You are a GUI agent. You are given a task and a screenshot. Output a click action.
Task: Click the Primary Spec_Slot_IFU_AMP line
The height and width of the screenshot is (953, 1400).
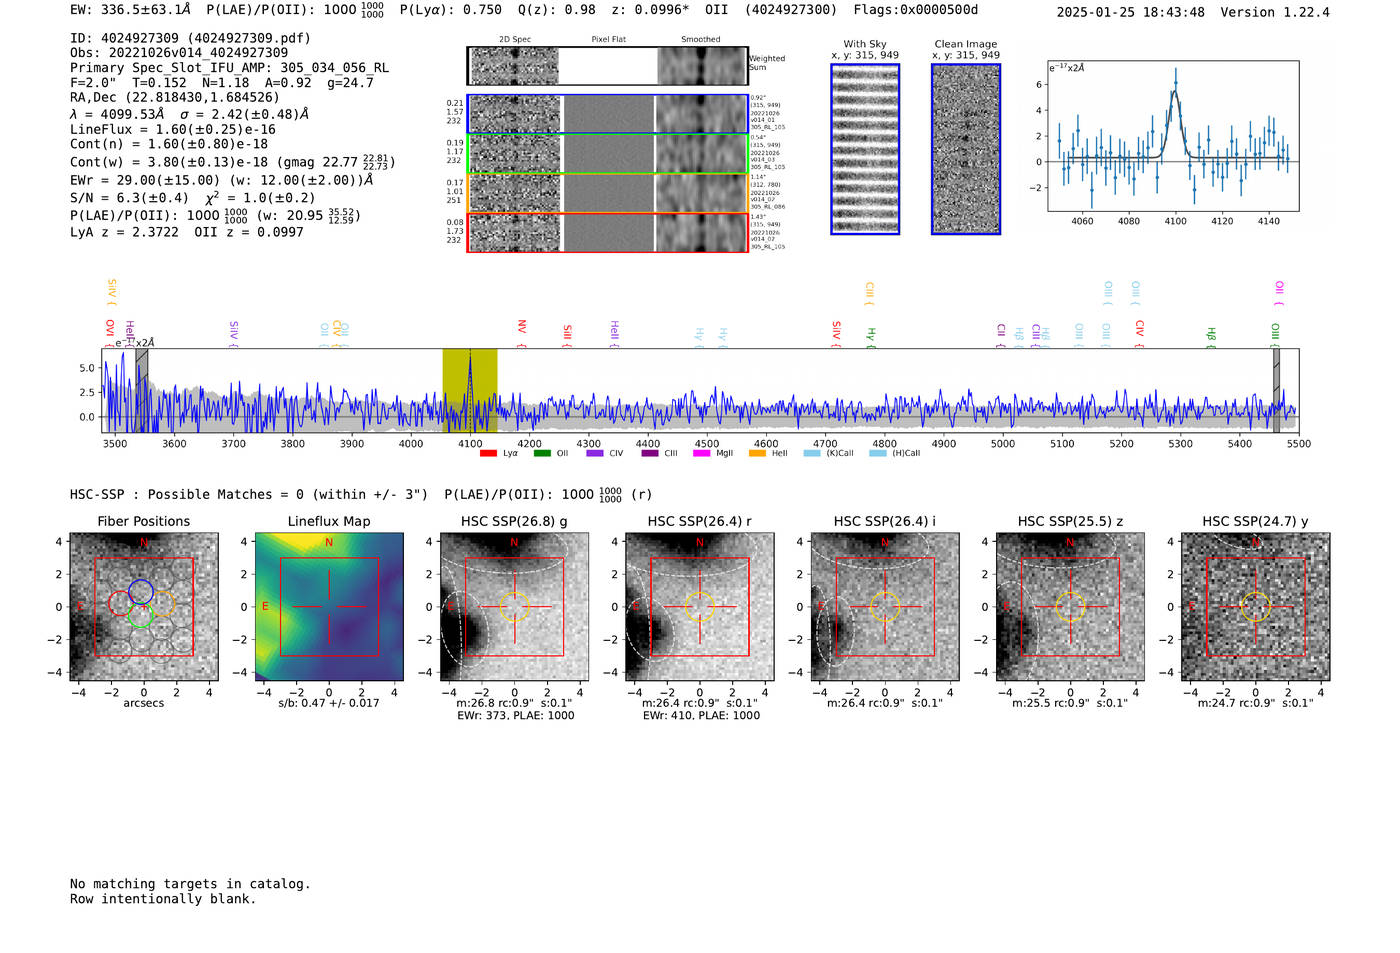pos(230,68)
